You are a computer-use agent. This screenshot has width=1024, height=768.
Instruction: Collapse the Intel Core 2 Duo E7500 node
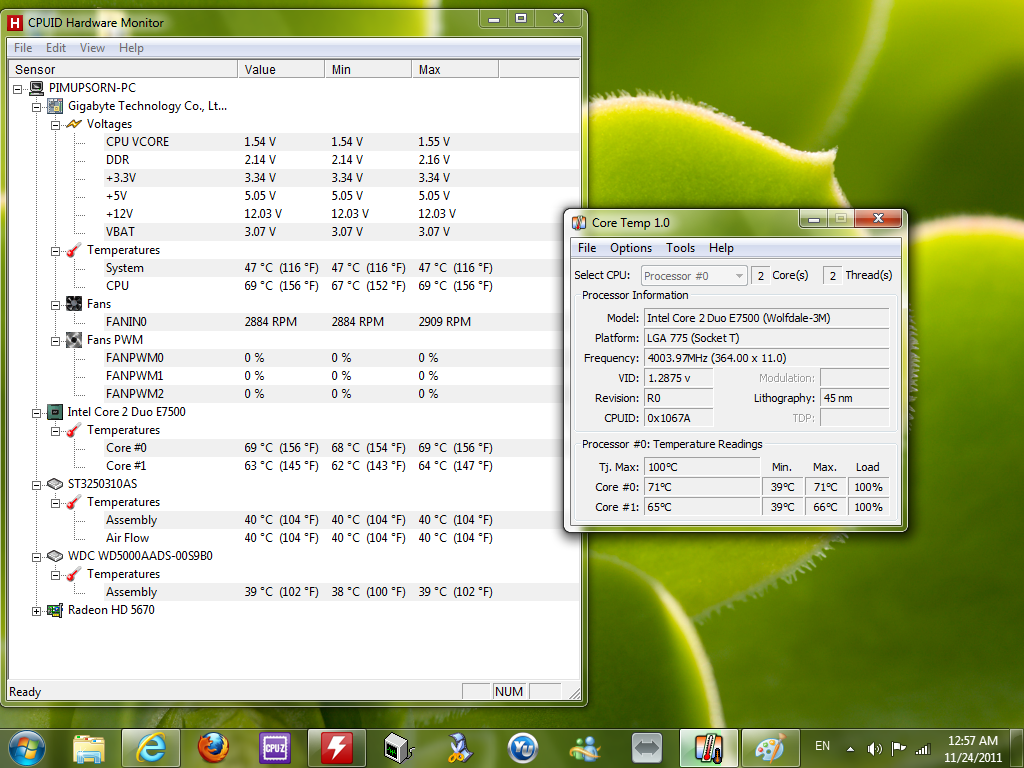(37, 412)
